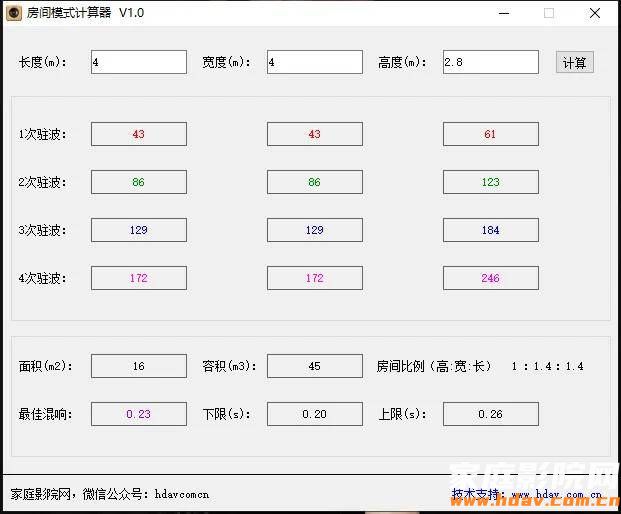Focus the 宽度(m) input field
621x514 pixels.
(314, 62)
